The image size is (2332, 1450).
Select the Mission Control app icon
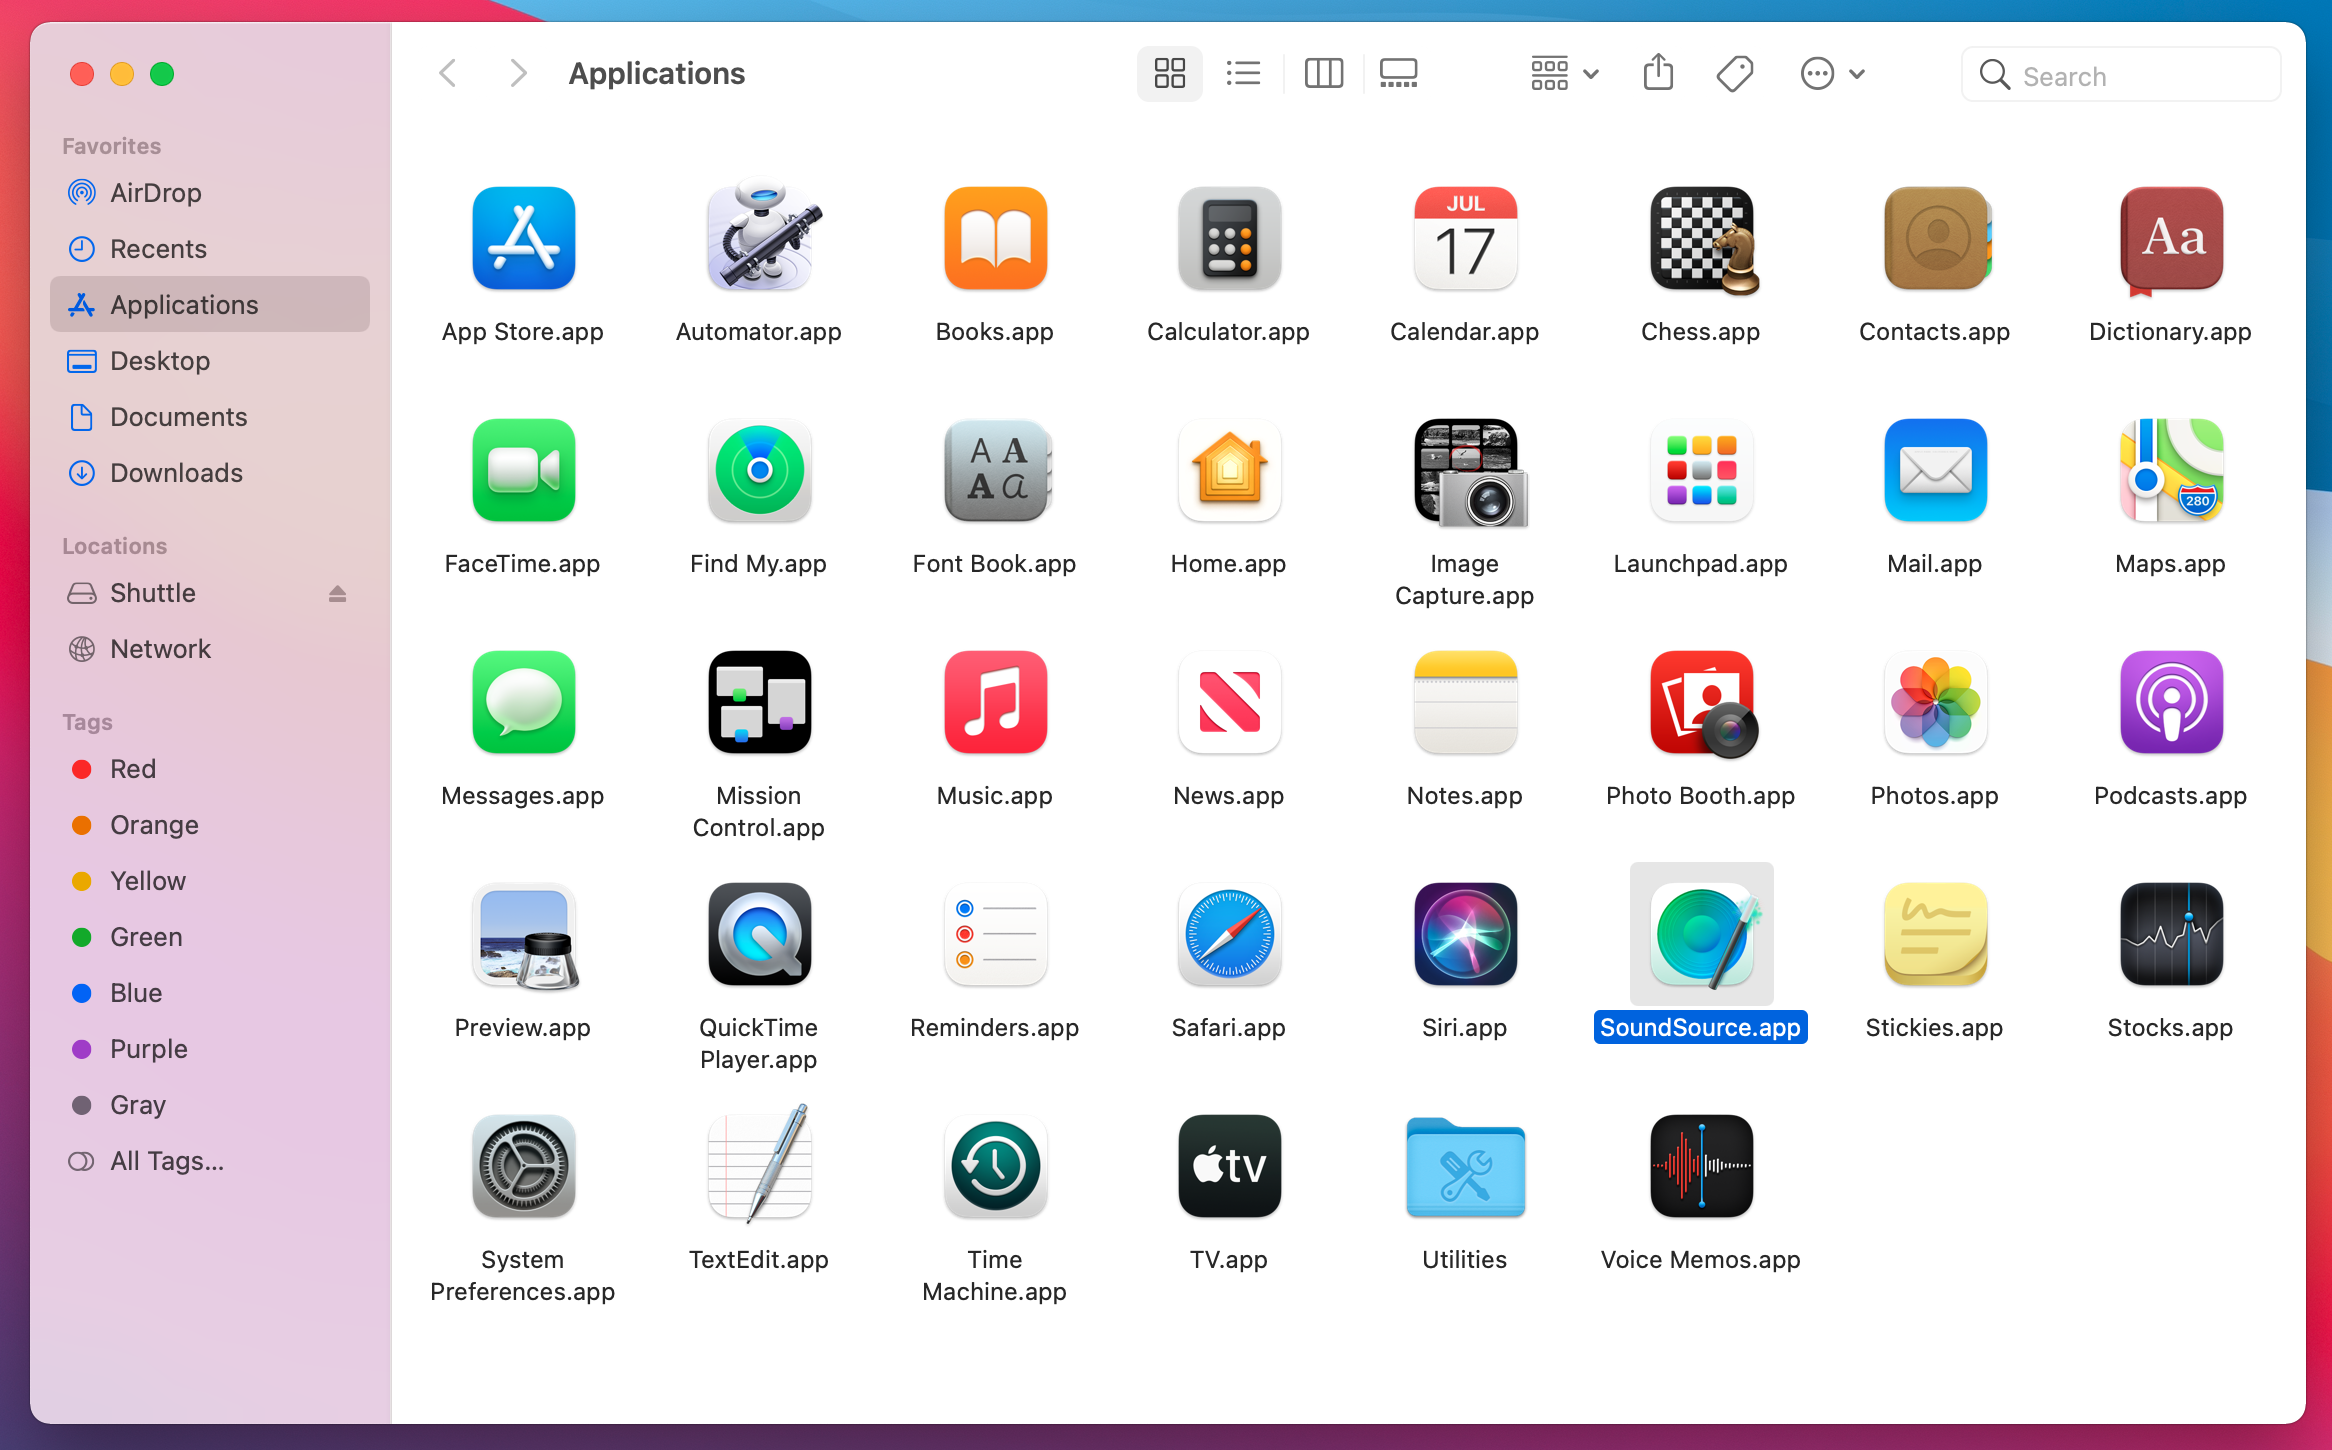[759, 702]
